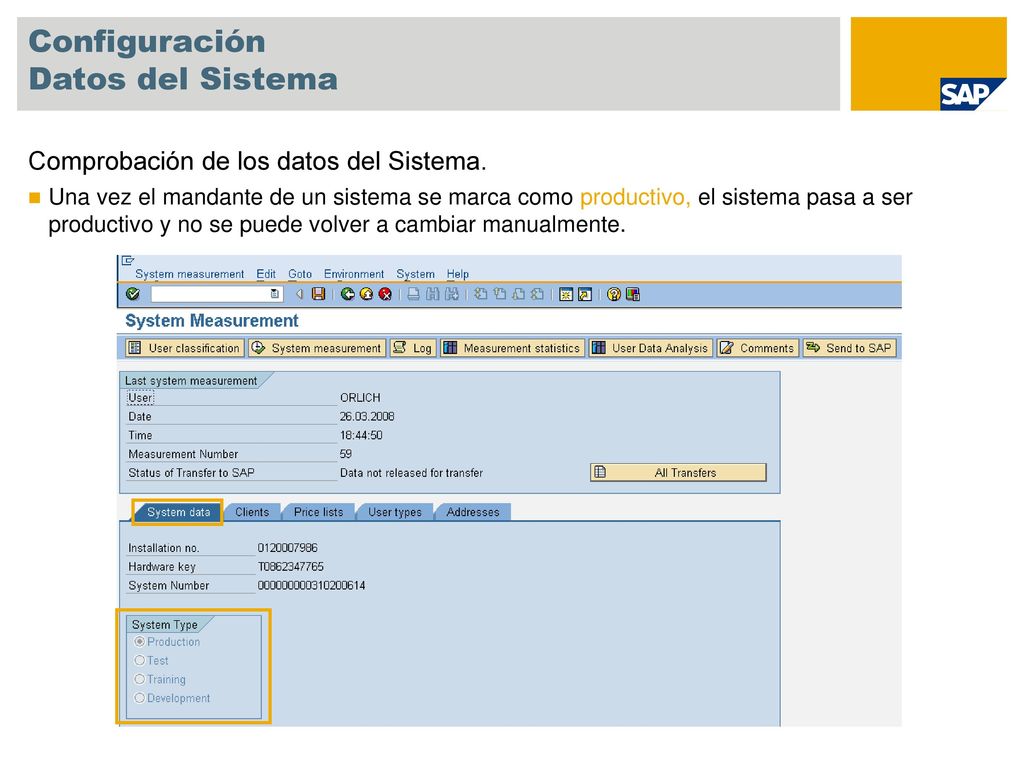Screen dimensions: 1024x768
Task: Click the date value 26.03.2008
Action: tap(367, 417)
